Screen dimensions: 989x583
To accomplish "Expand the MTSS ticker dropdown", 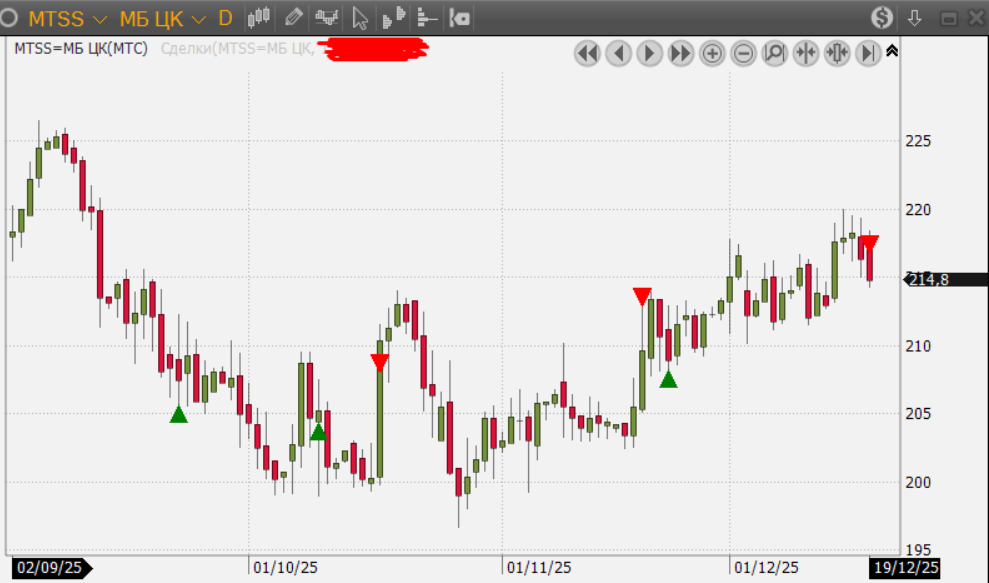I will pos(99,19).
